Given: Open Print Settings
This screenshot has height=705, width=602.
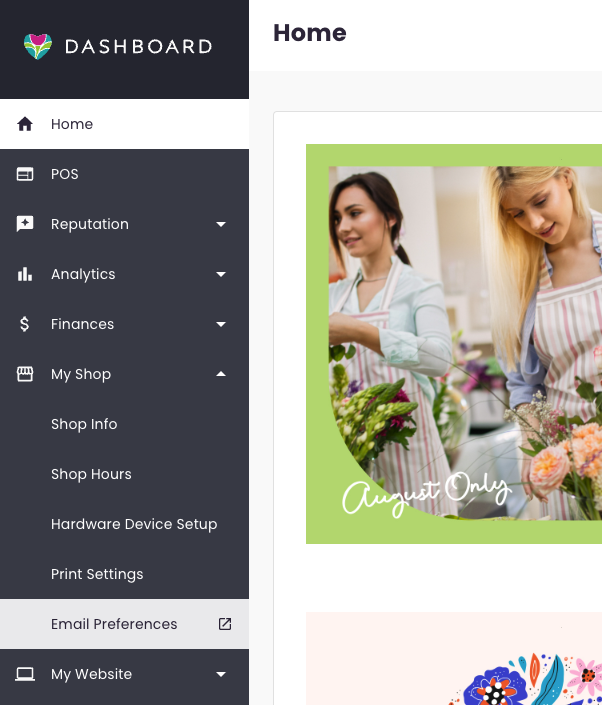Looking at the screenshot, I should tap(97, 574).
